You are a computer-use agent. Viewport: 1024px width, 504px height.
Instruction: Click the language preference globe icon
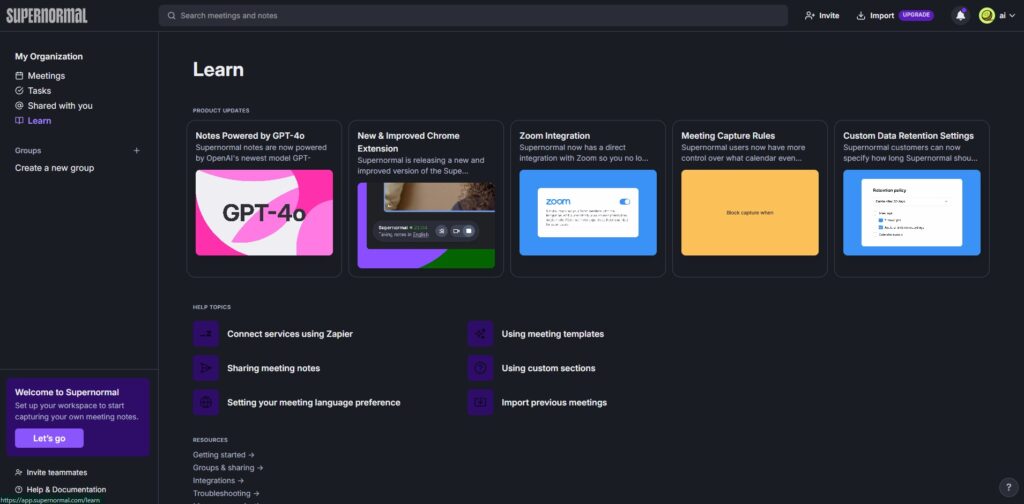click(206, 403)
